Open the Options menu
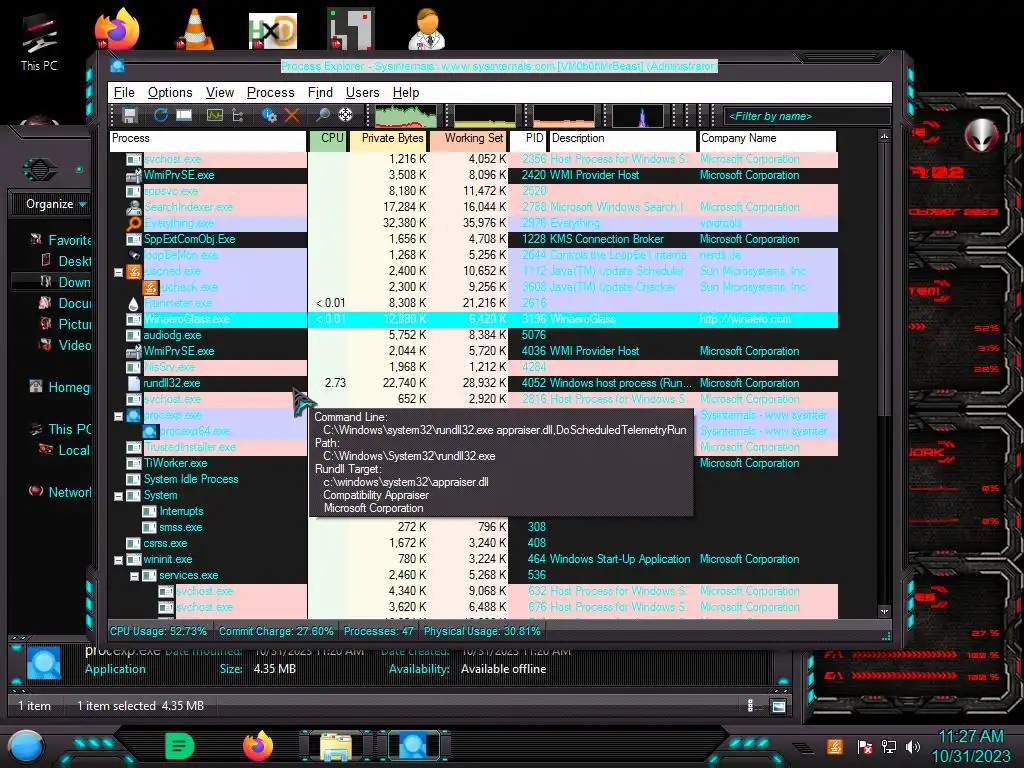The image size is (1024, 768). (170, 93)
